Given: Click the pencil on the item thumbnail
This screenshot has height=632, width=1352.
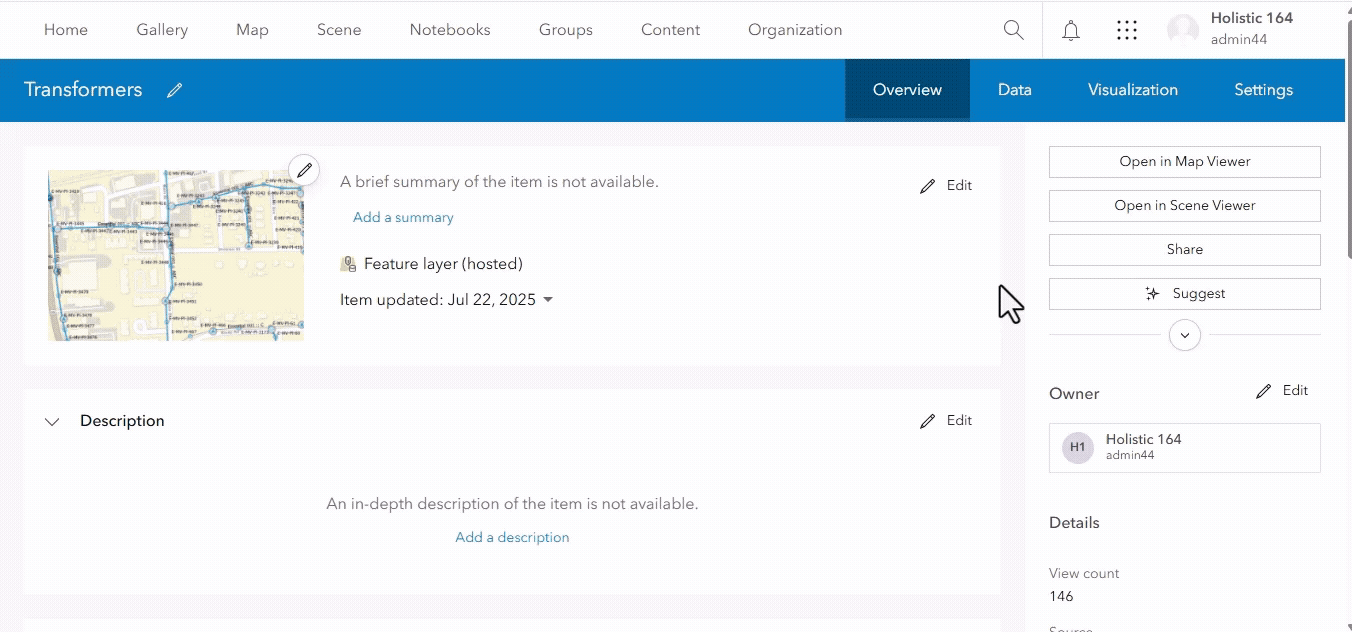Looking at the screenshot, I should tap(304, 170).
